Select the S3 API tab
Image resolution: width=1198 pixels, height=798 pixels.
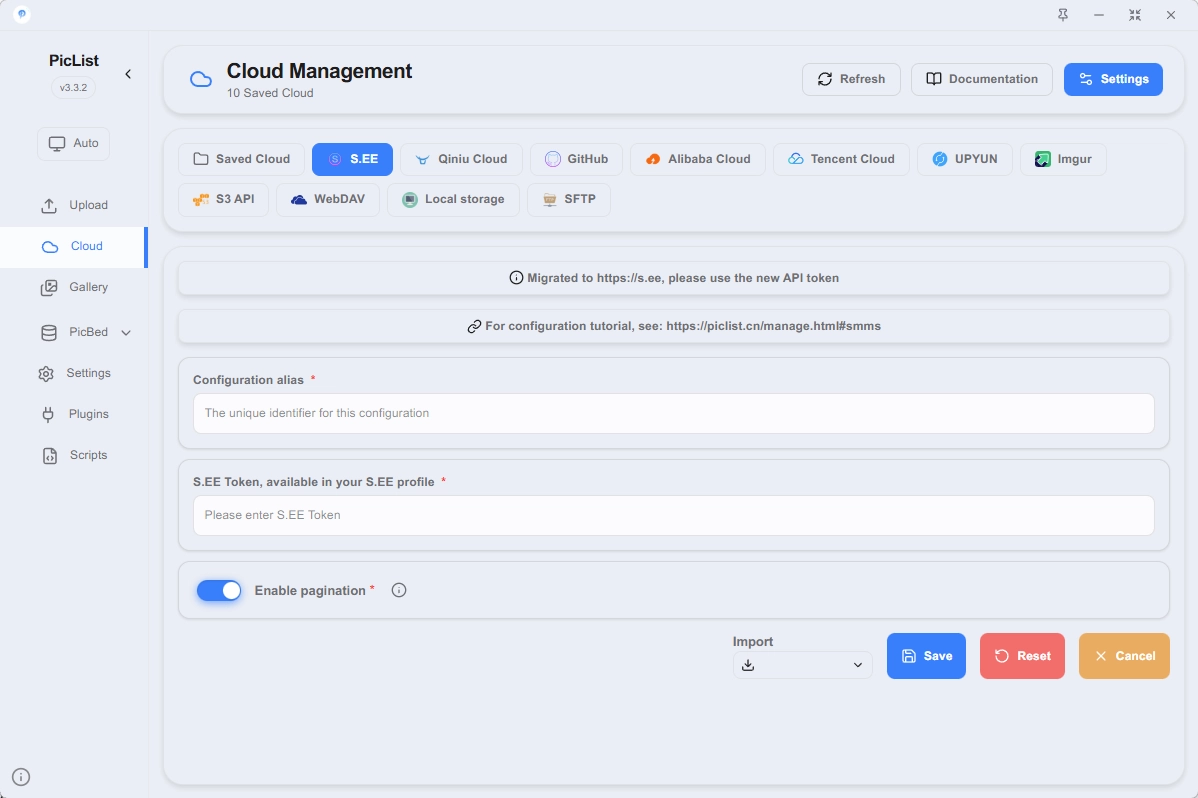pos(224,200)
